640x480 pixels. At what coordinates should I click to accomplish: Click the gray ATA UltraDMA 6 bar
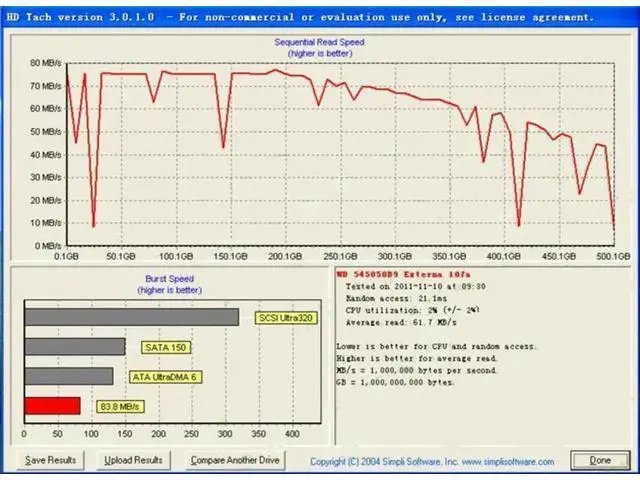tap(69, 376)
